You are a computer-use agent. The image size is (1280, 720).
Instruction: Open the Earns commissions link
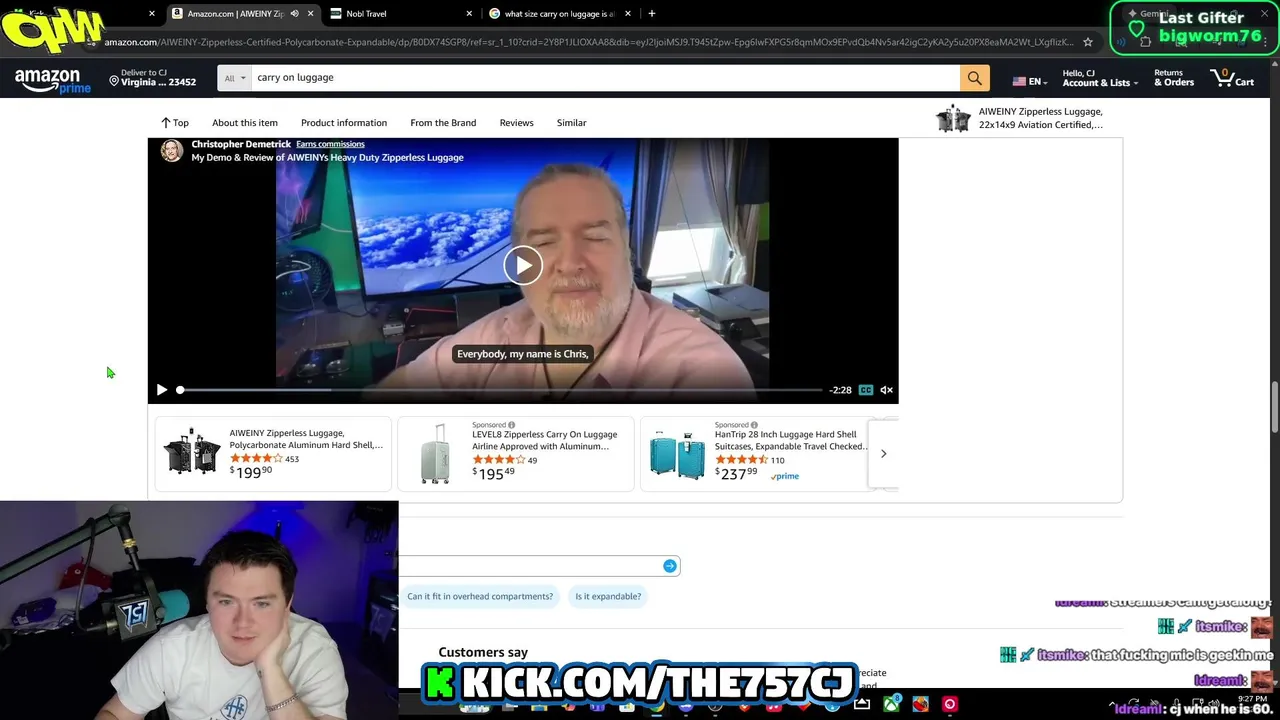click(330, 144)
